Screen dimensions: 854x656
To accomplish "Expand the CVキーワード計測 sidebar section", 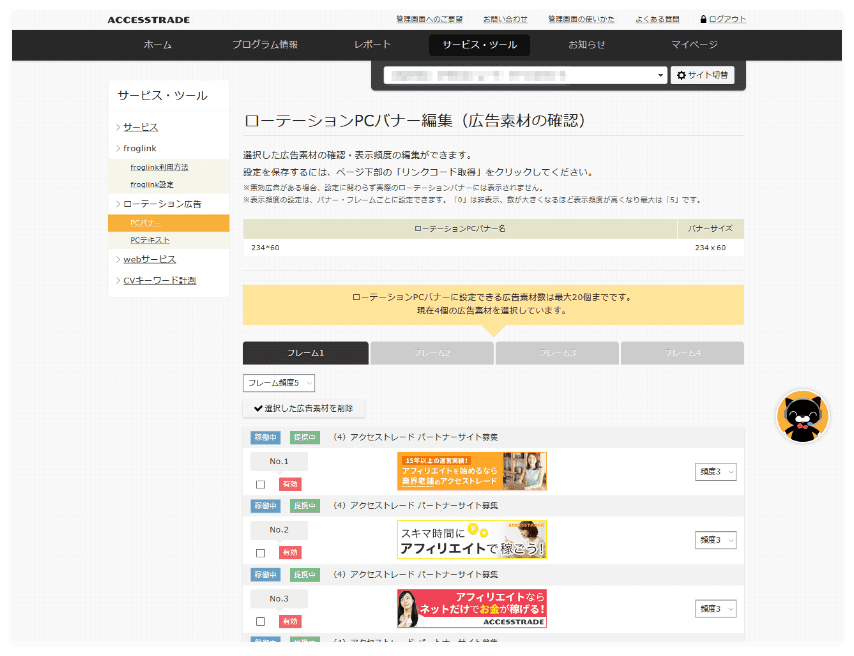I will tap(159, 281).
